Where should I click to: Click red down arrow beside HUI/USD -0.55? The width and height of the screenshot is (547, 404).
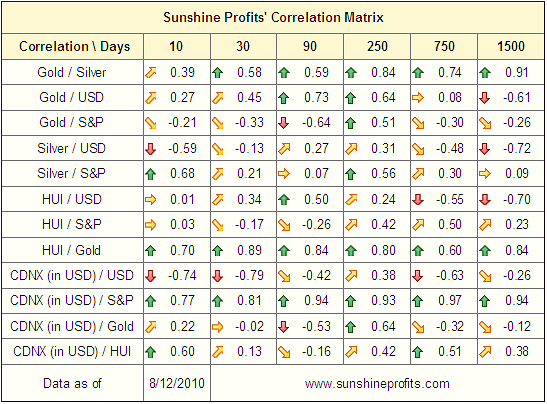pos(418,200)
